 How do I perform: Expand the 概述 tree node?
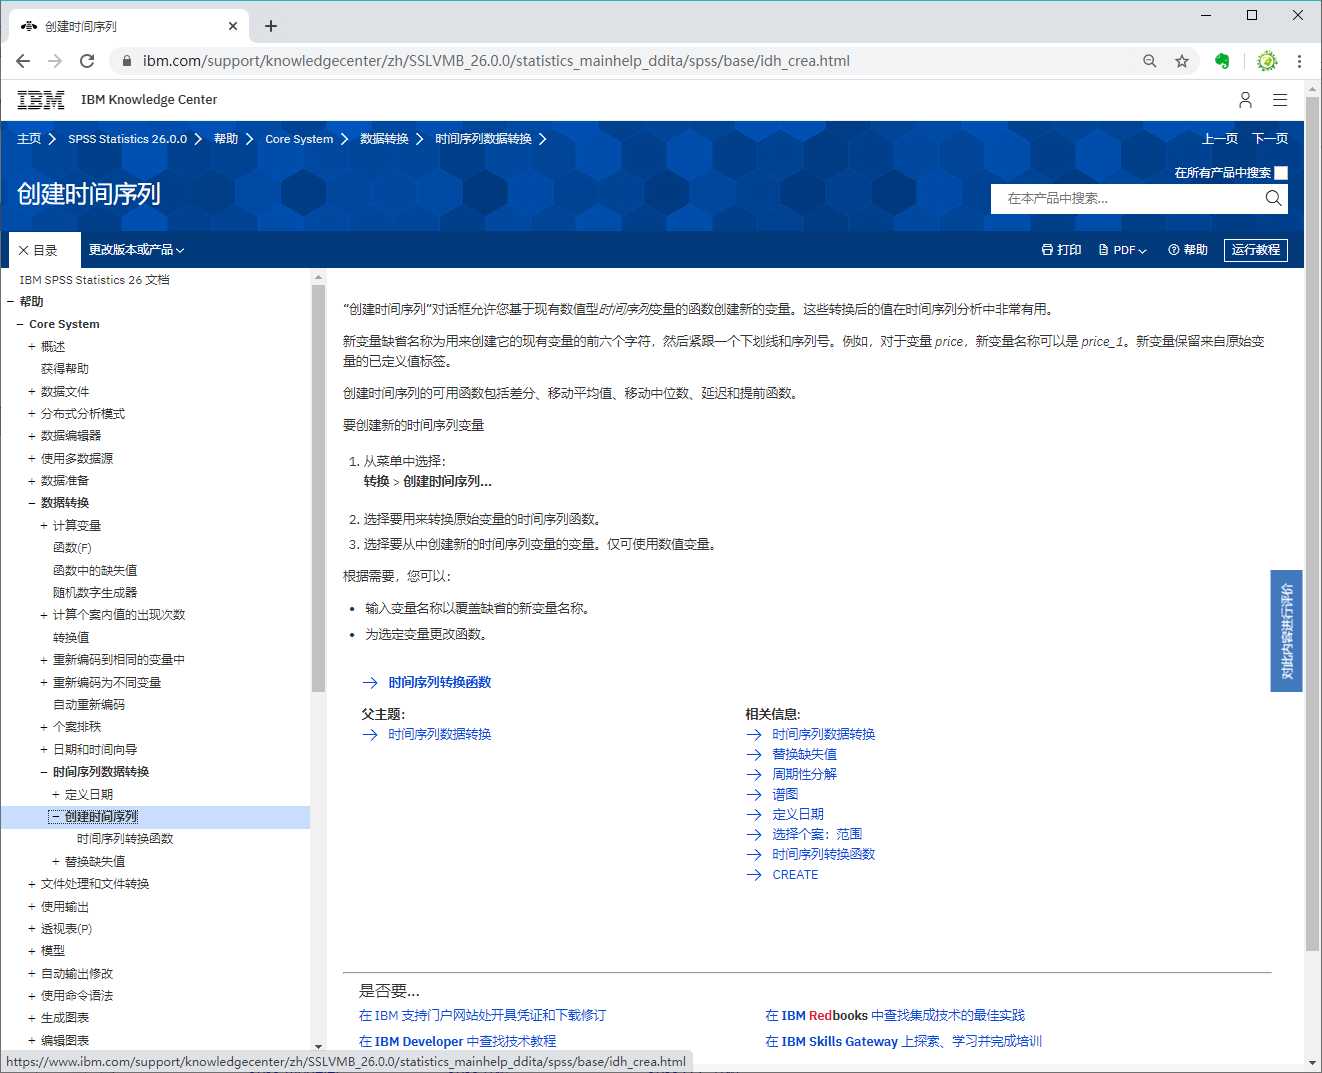[x=31, y=347]
